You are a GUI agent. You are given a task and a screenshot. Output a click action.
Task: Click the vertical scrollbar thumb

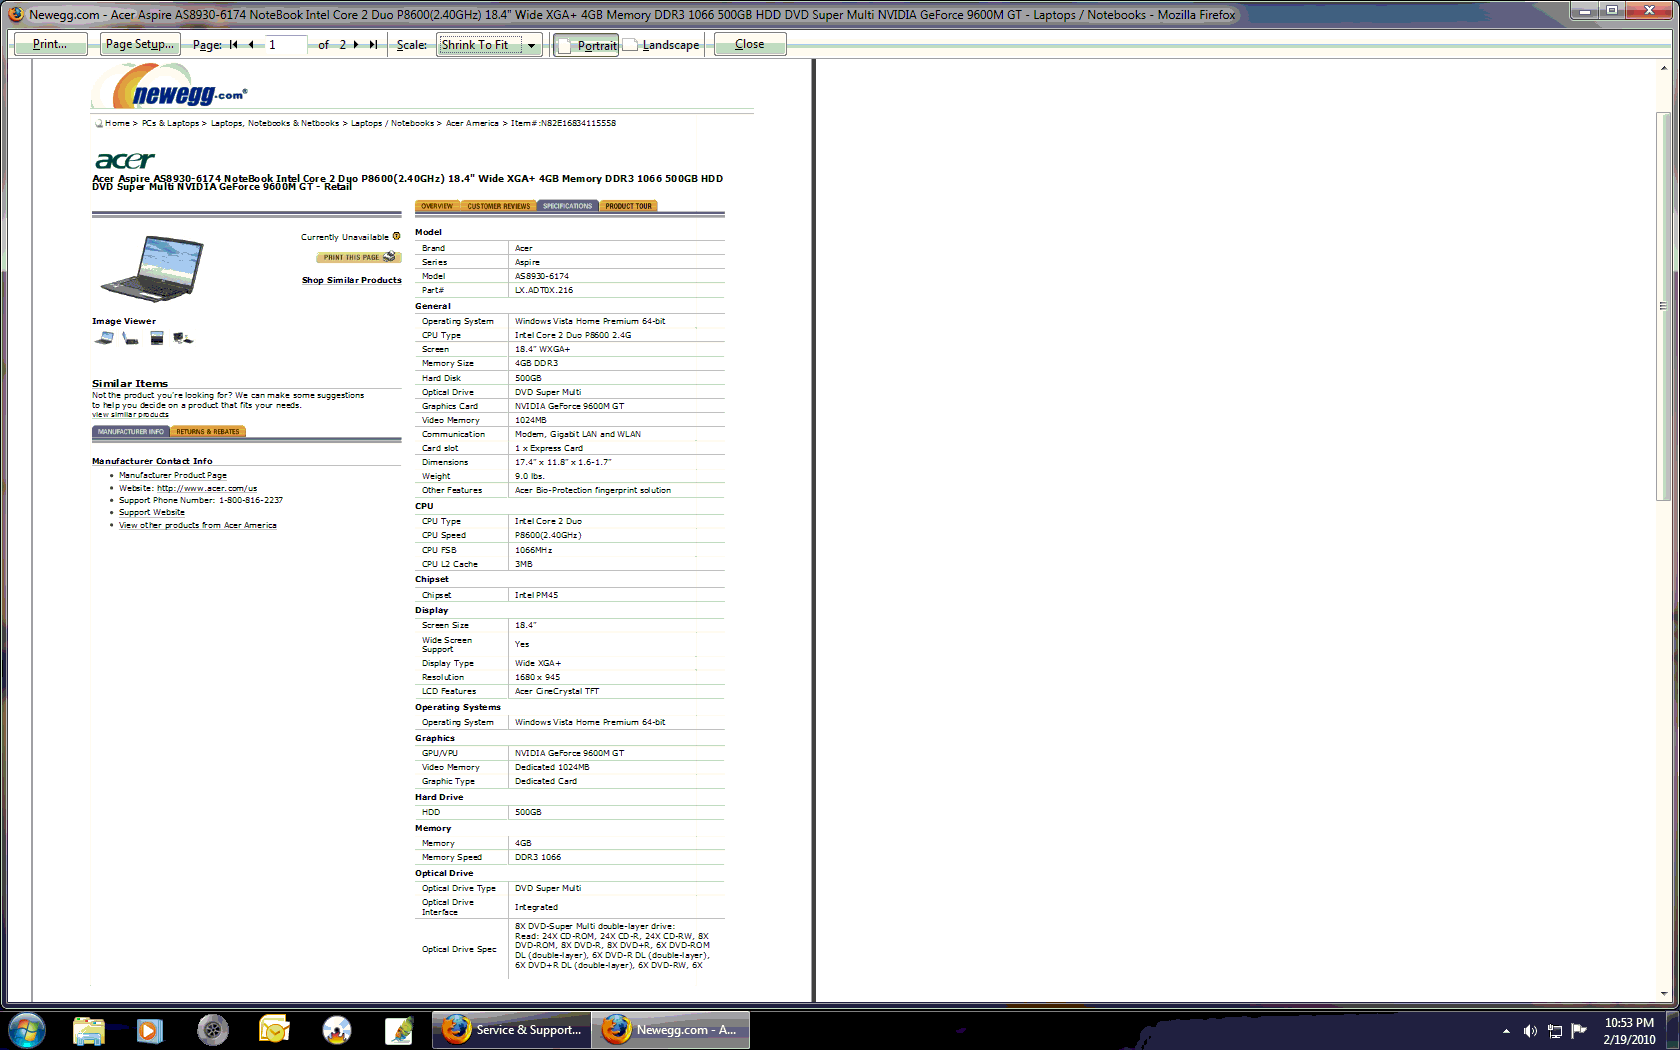pyautogui.click(x=1664, y=306)
